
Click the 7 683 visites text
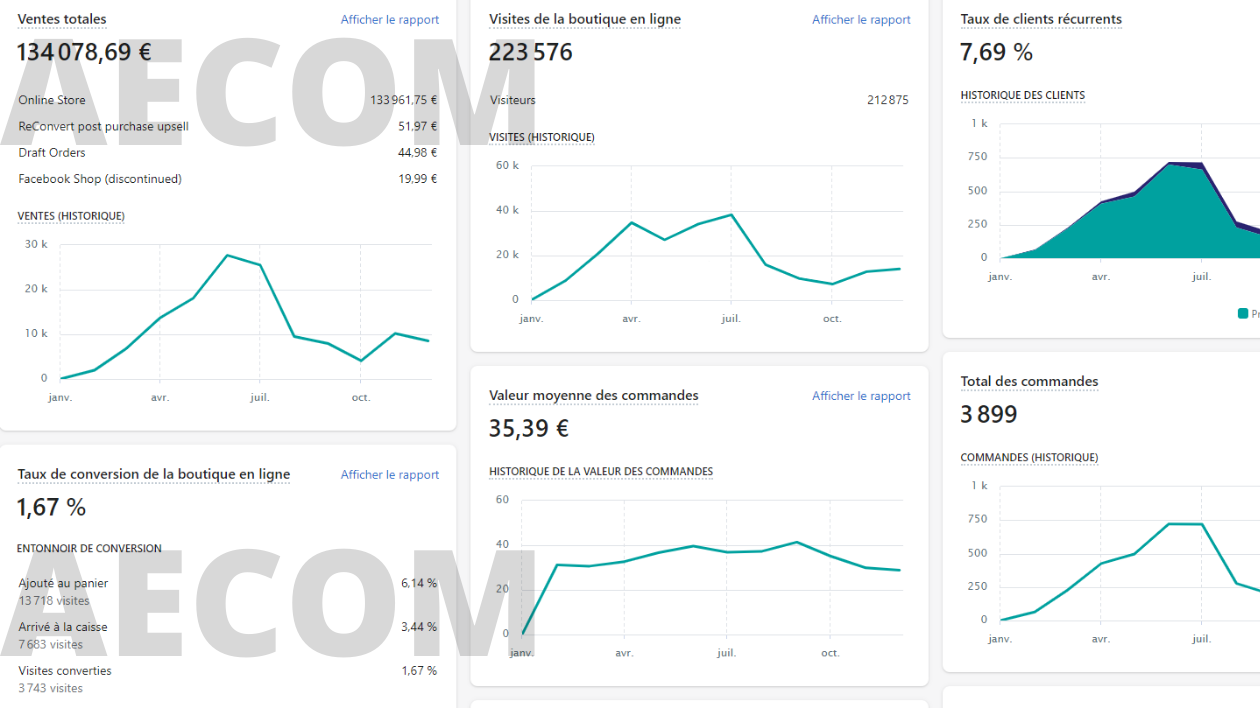click(51, 645)
